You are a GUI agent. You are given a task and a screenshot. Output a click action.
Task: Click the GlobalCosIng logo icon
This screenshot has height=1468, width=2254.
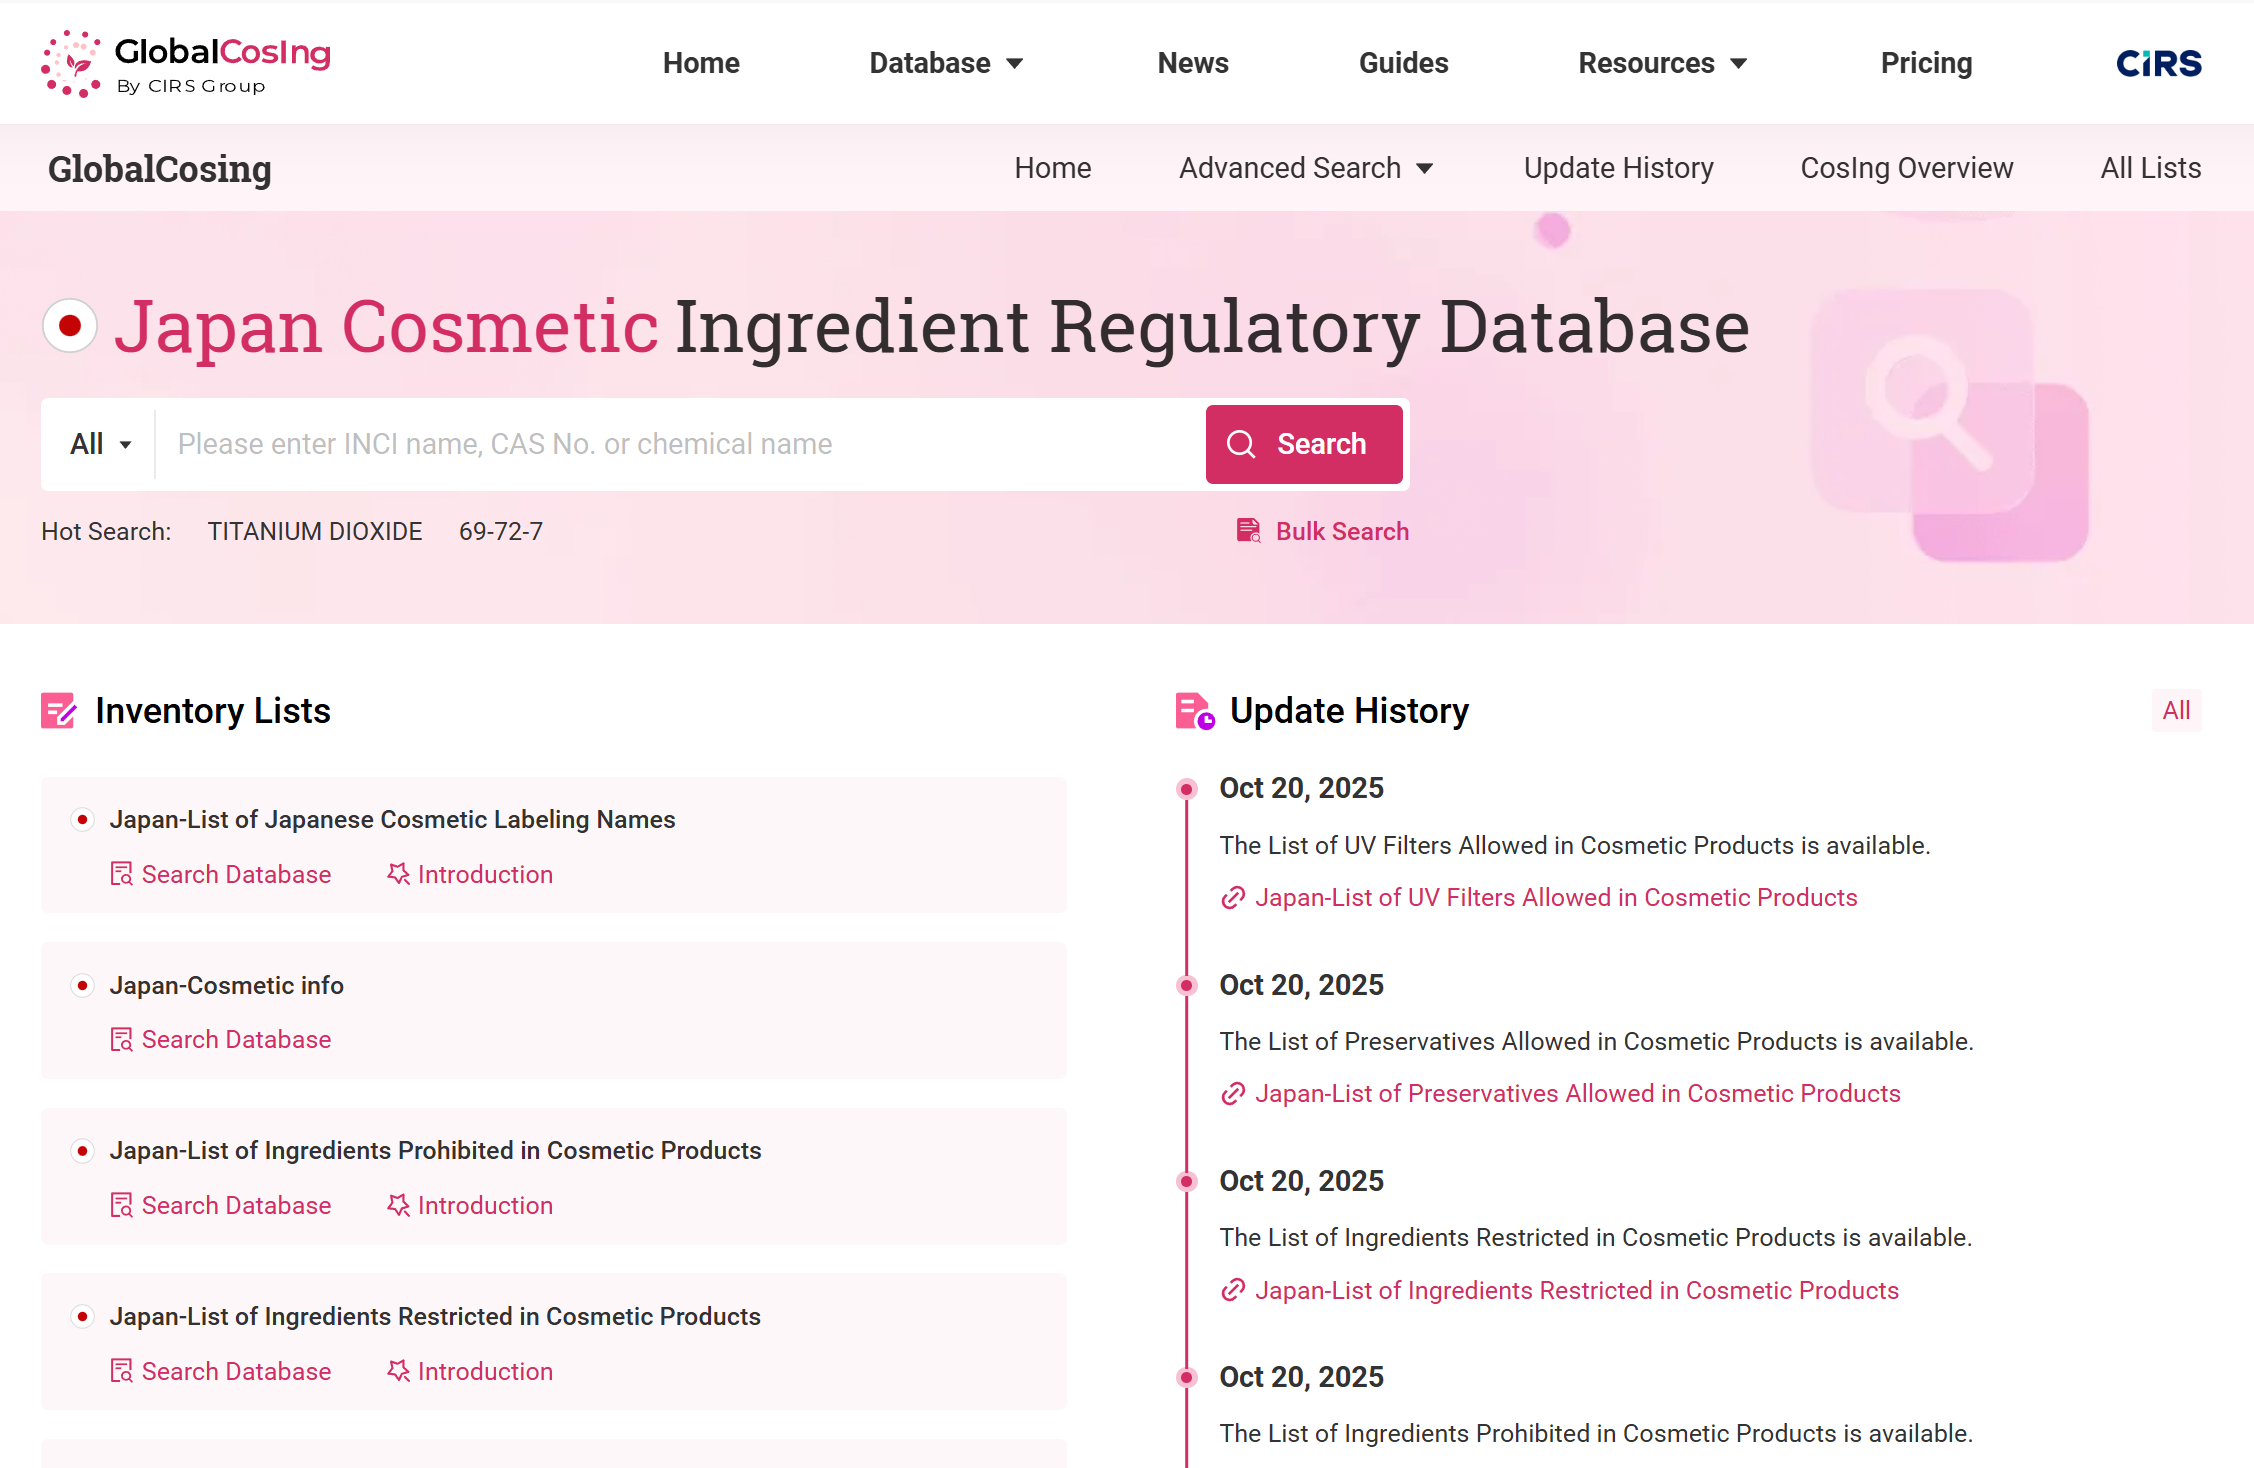pos(71,63)
